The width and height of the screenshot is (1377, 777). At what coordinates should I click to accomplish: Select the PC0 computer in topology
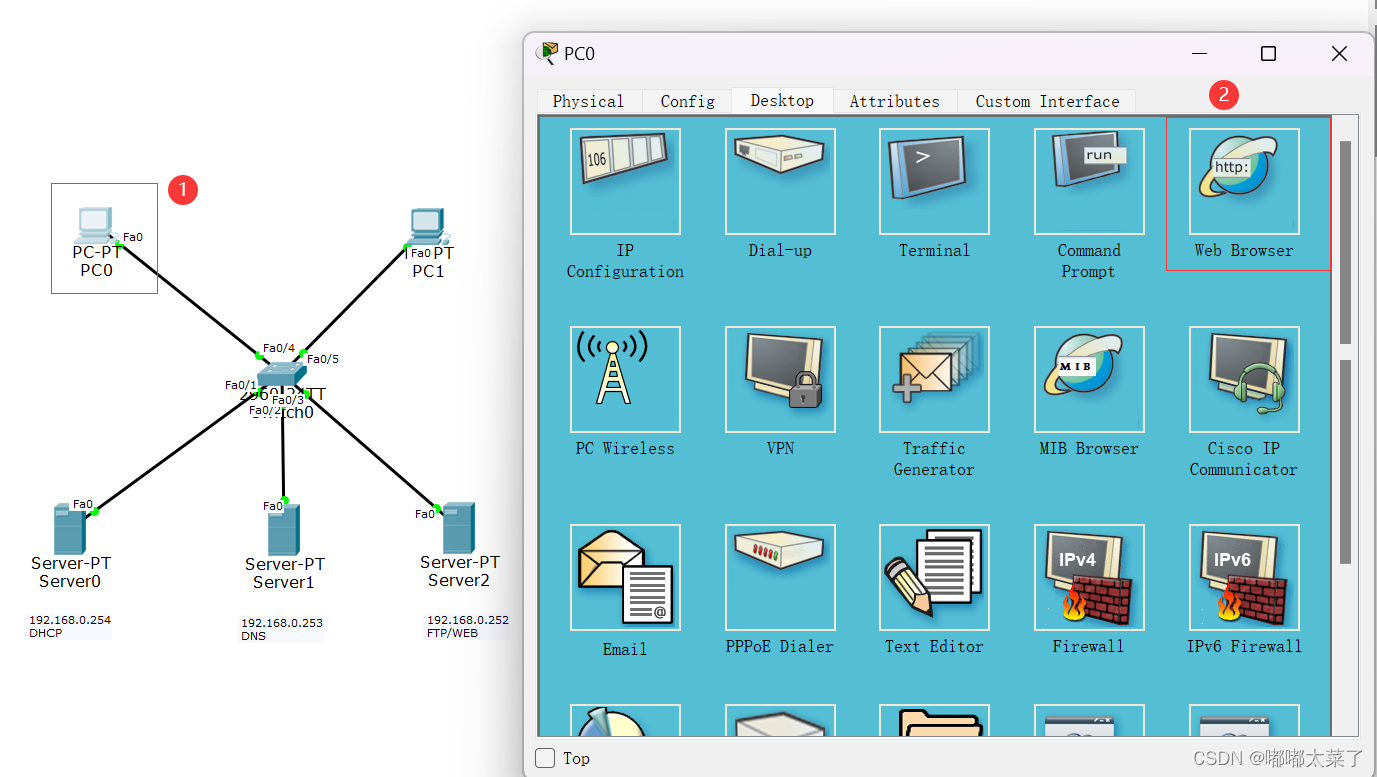pos(96,226)
